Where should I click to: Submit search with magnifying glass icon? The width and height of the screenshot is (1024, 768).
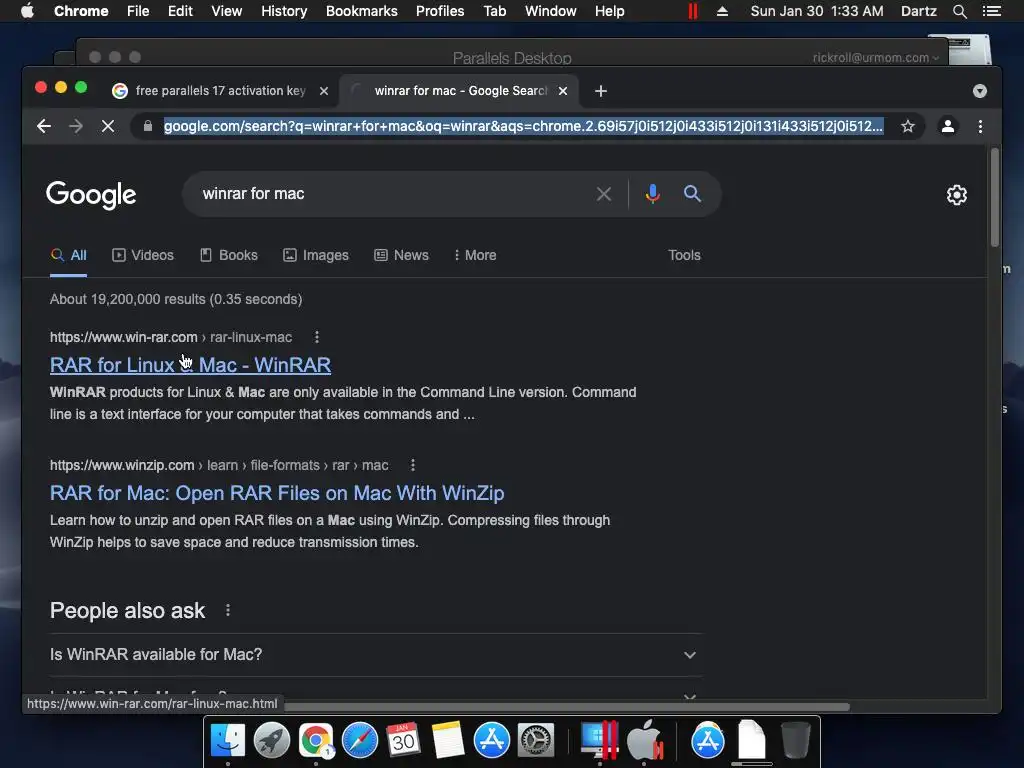pos(692,193)
